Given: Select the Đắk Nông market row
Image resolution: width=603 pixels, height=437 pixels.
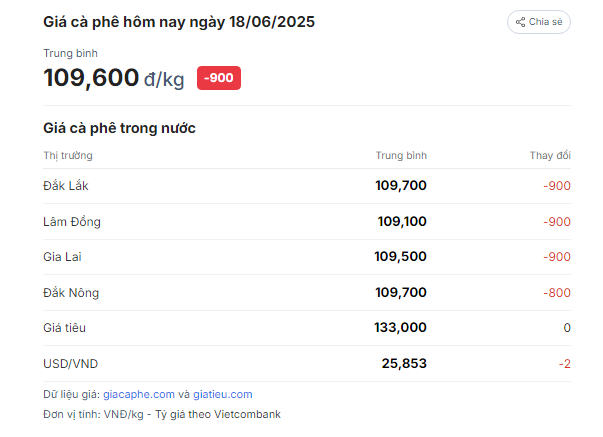Looking at the screenshot, I should 307,293.
